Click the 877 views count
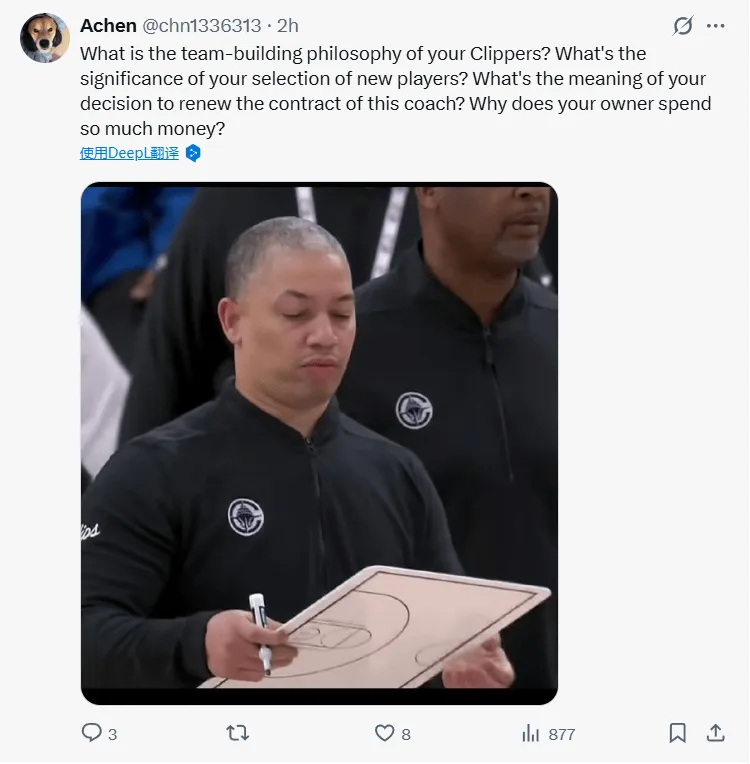 tap(561, 734)
